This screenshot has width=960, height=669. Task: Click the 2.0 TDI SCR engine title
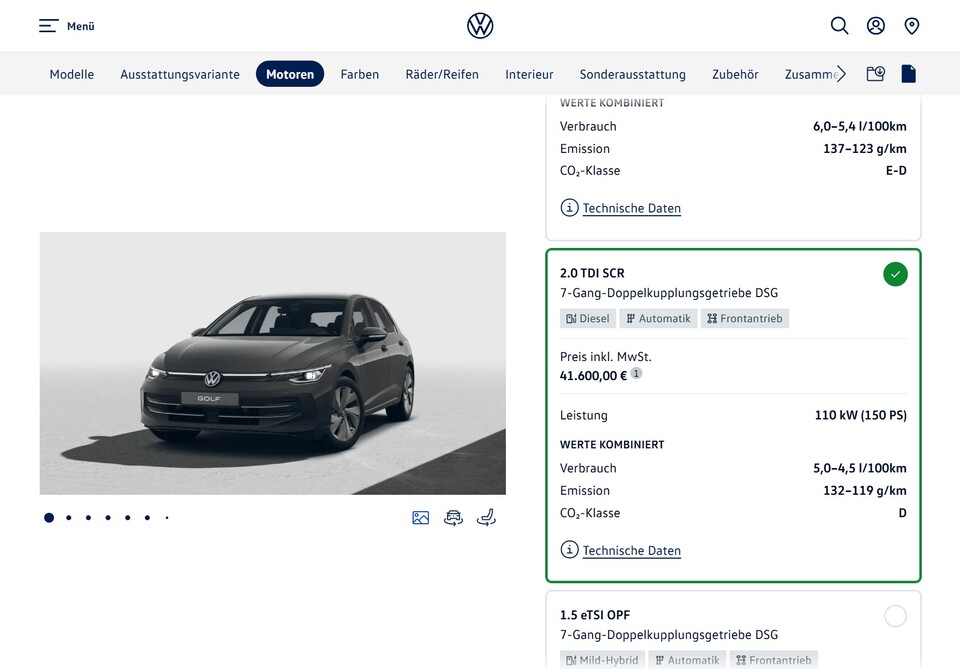[592, 273]
